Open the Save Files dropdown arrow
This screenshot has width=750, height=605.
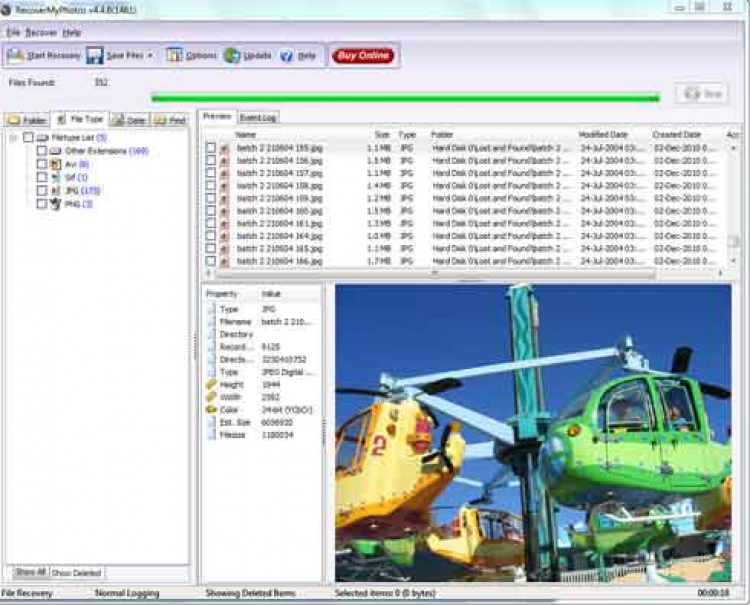pos(150,56)
